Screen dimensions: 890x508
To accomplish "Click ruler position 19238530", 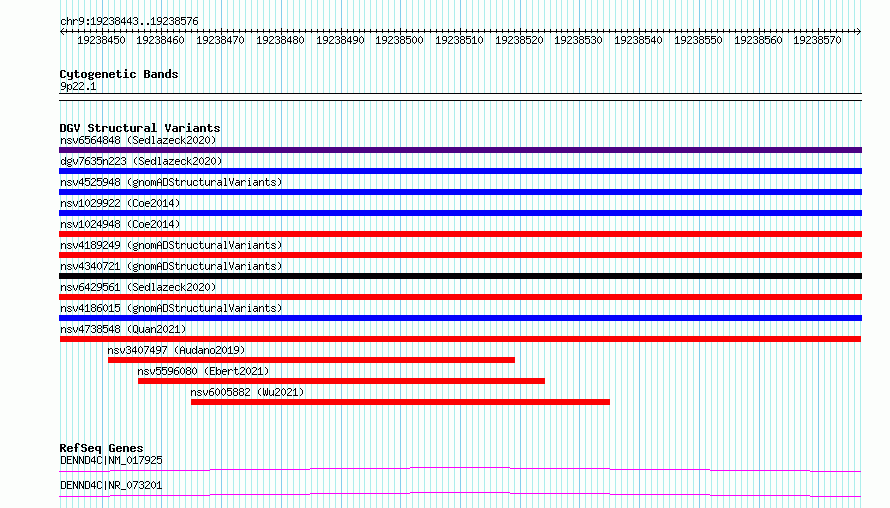I will (578, 40).
